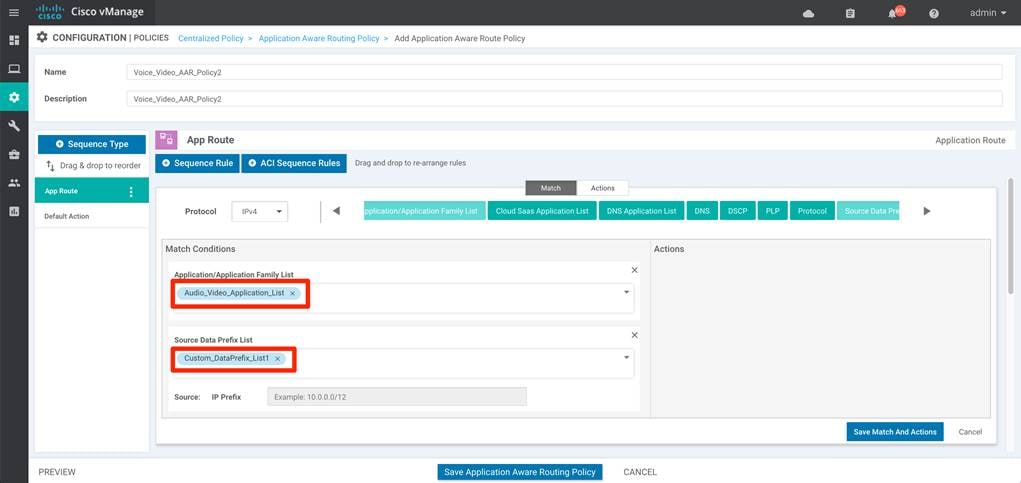The height and width of the screenshot is (483, 1021).
Task: Remove Source Data Prefix List match condition
Action: 634,335
